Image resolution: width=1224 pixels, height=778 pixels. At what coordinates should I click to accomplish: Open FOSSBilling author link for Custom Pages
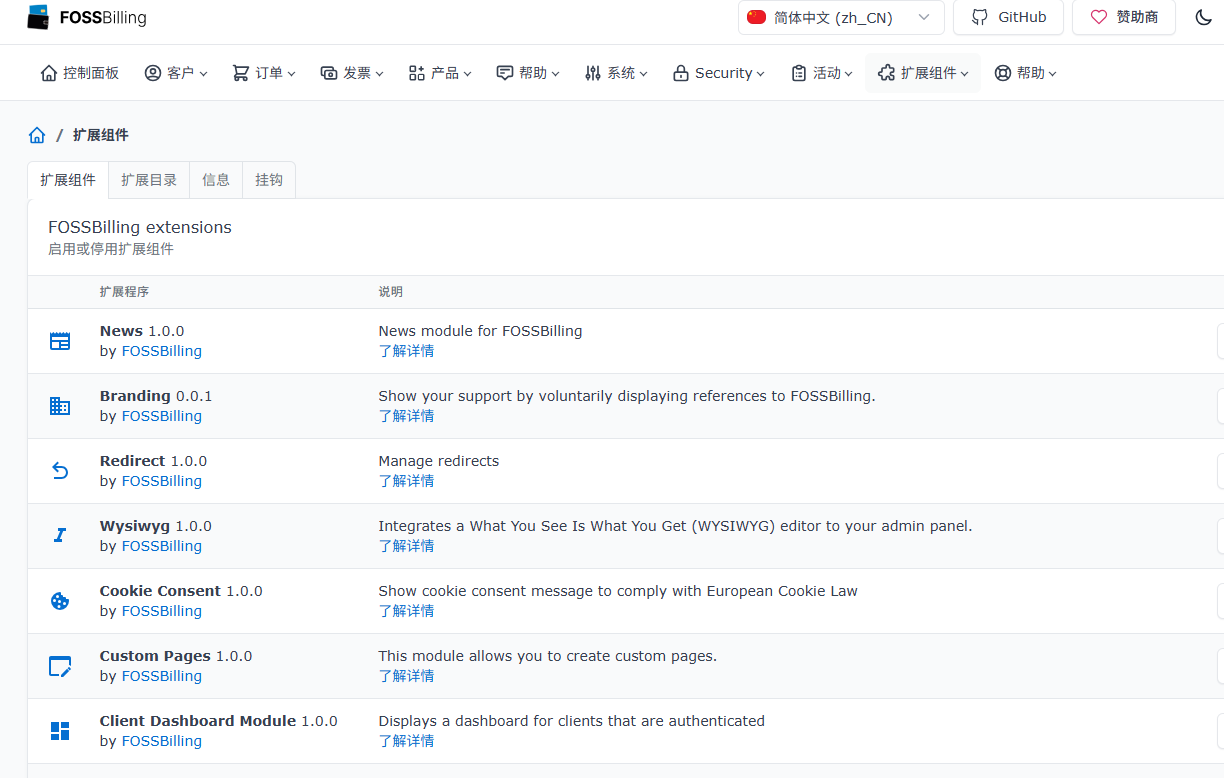pos(162,676)
